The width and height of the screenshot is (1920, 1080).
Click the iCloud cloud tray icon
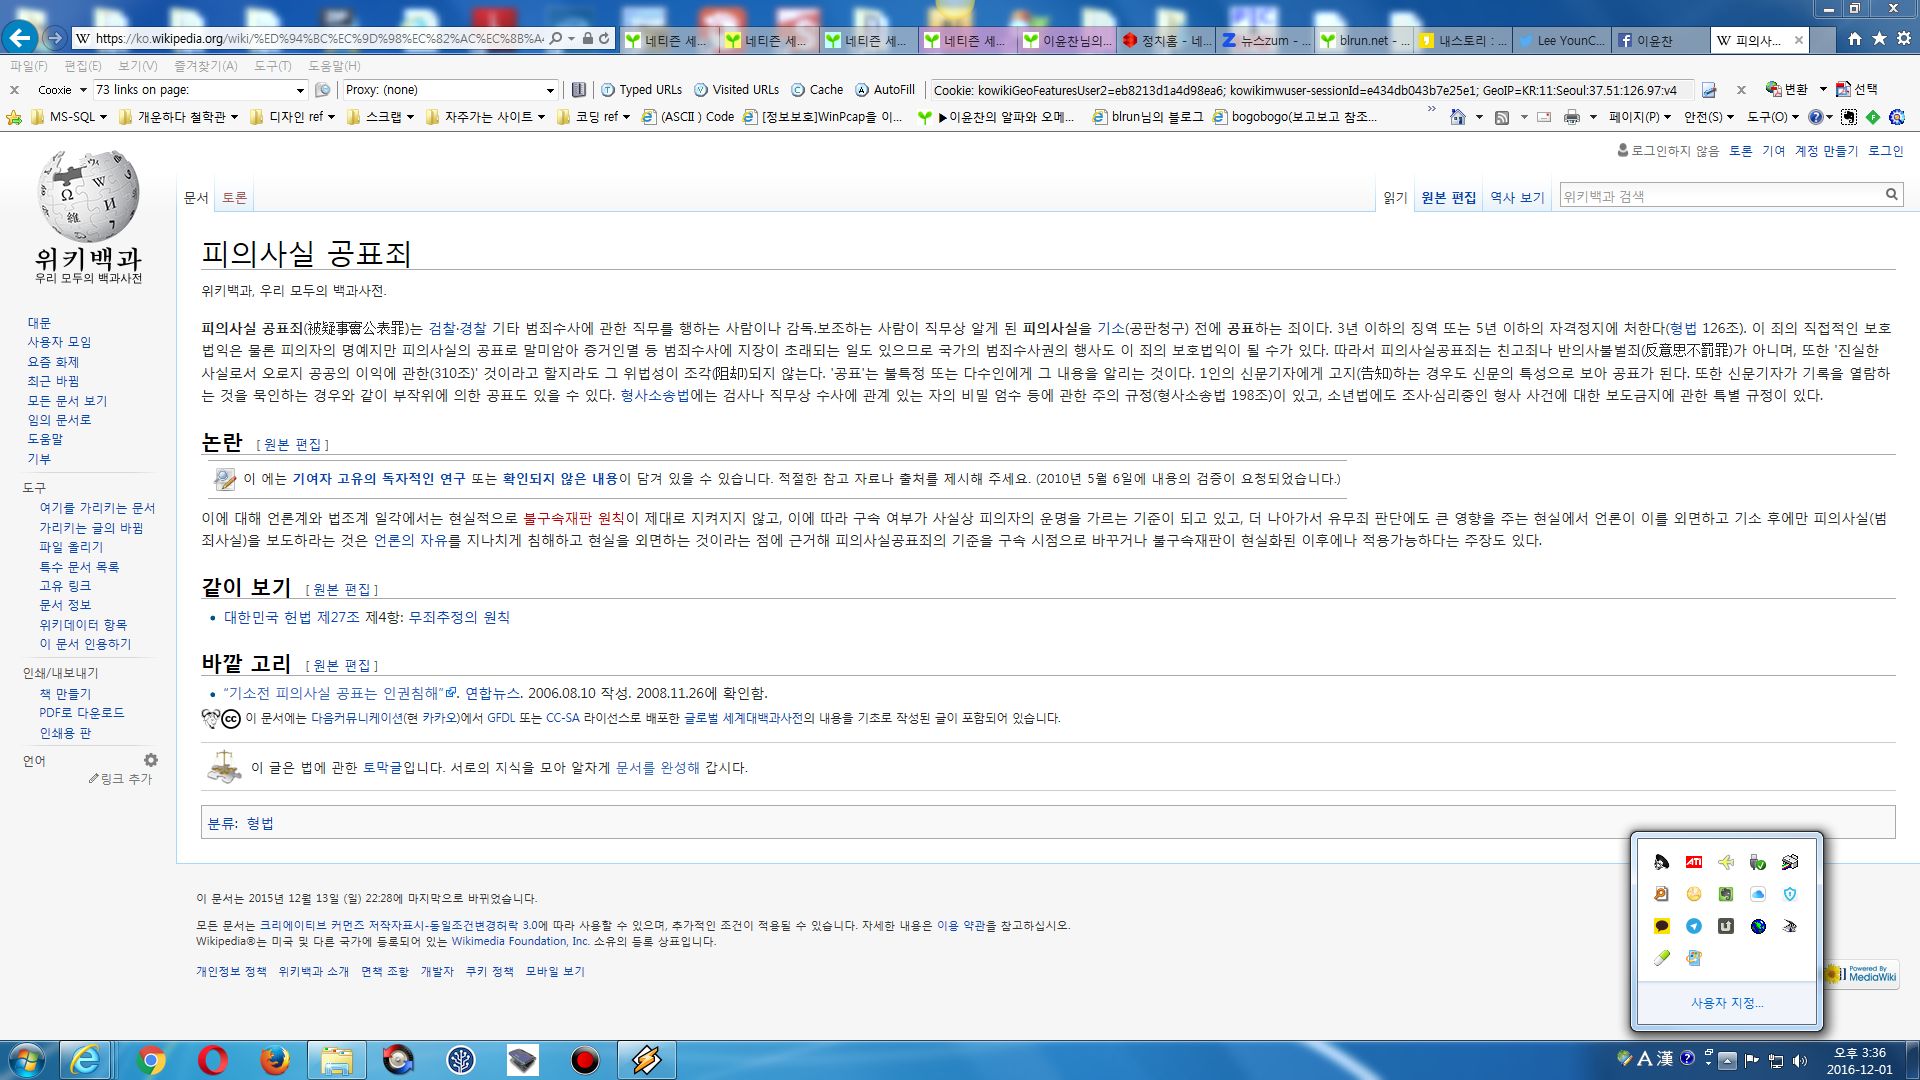[x=1757, y=894]
